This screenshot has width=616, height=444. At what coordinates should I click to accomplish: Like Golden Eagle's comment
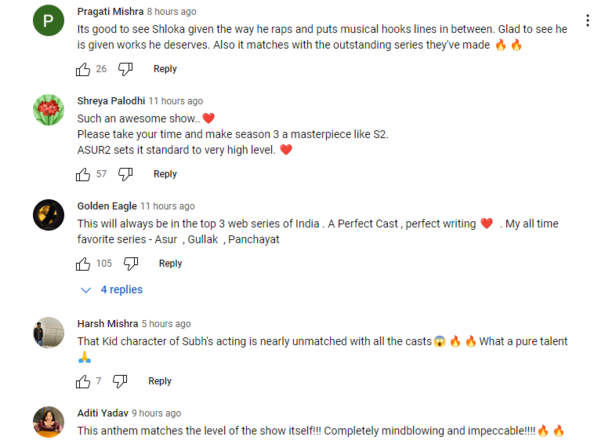click(83, 264)
